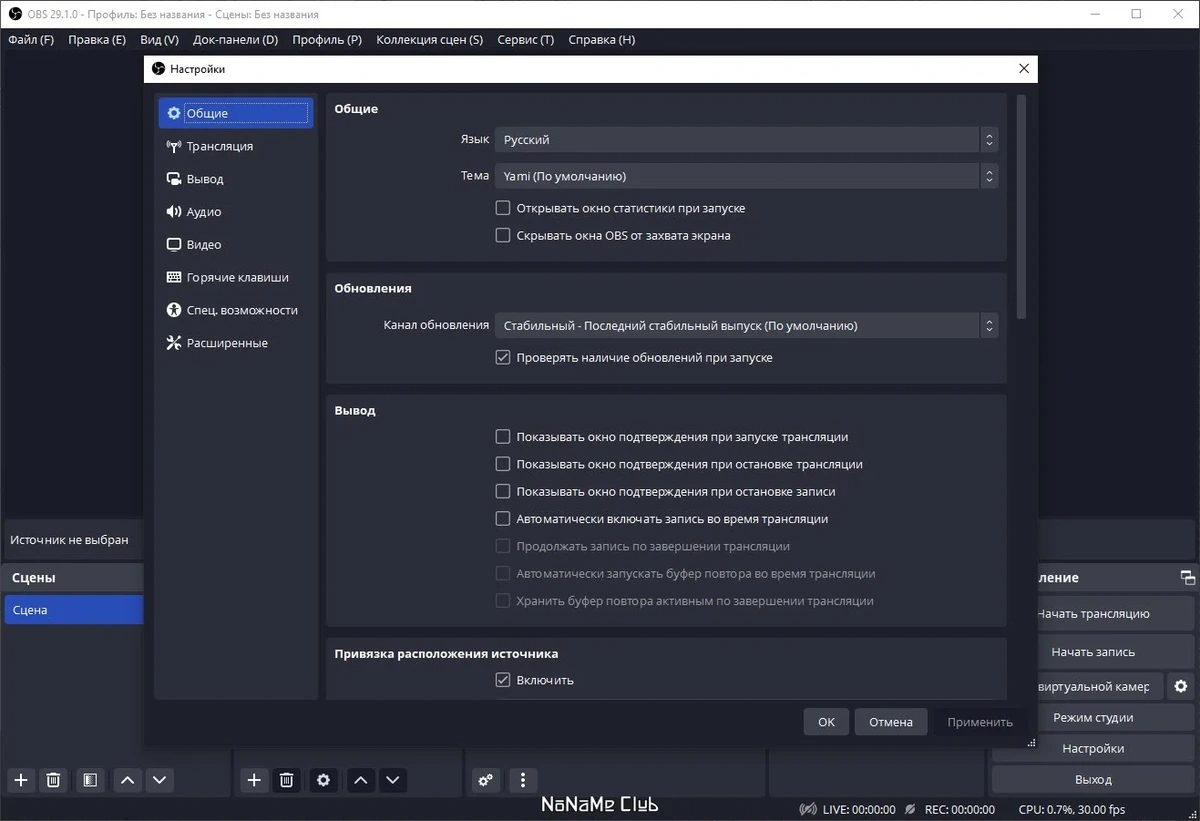Screen dimensions: 1200x821
Task: Open the Справка (H) menu
Action: pos(601,40)
